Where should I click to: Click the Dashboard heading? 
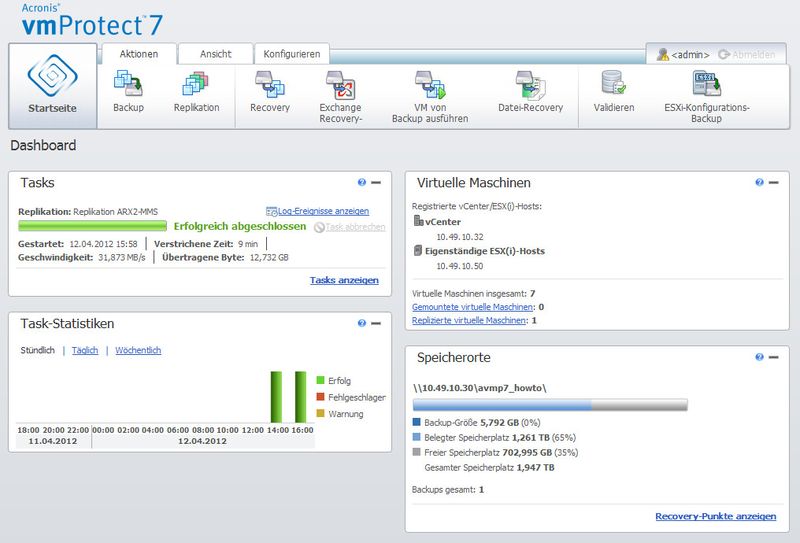[43, 145]
